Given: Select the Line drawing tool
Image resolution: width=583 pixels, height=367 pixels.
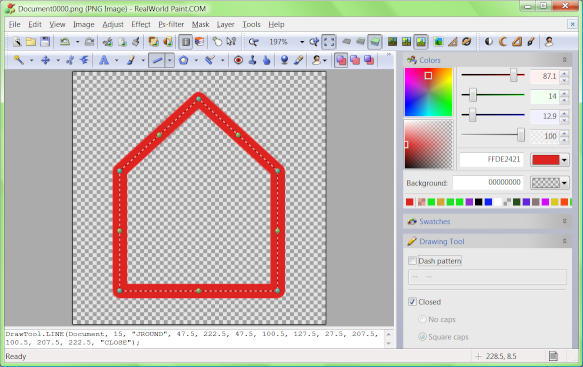Looking at the screenshot, I should [x=157, y=60].
